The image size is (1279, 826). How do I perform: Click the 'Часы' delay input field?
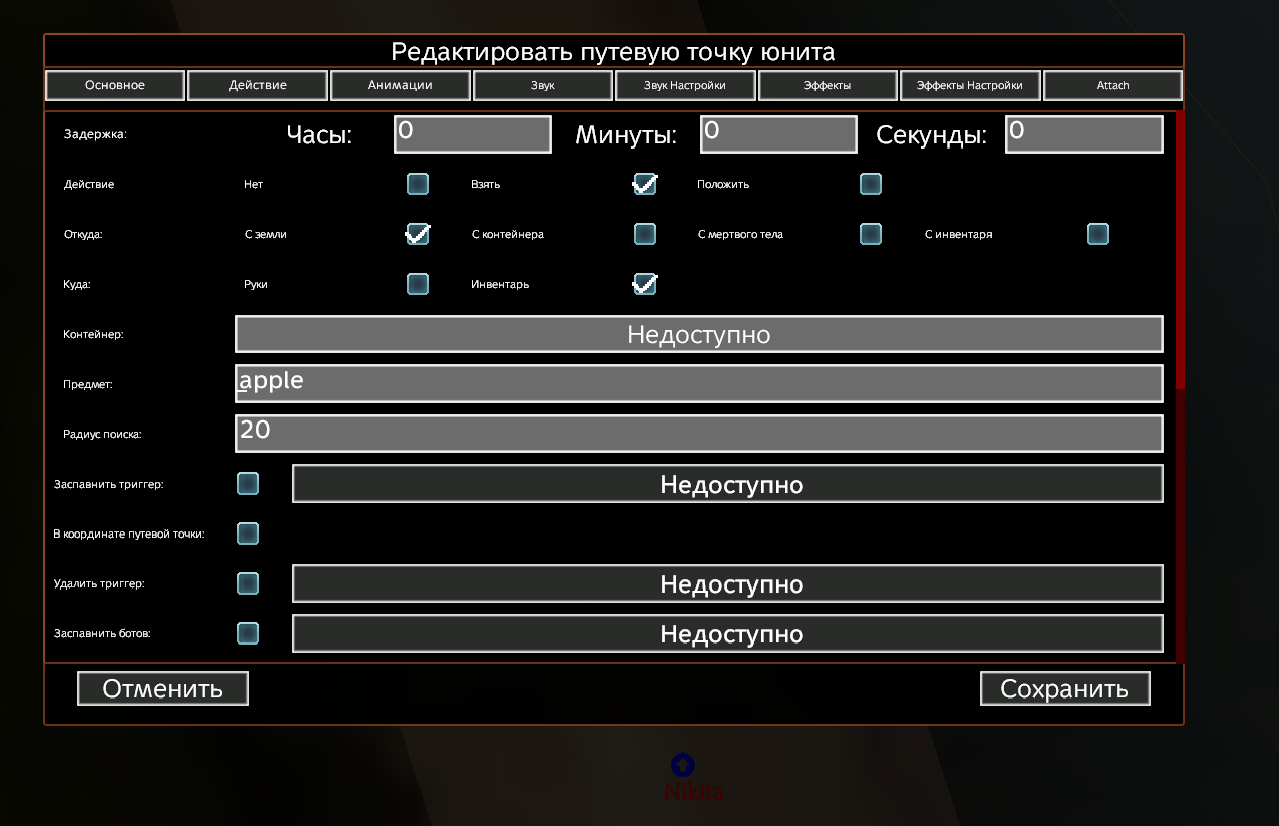(x=473, y=134)
